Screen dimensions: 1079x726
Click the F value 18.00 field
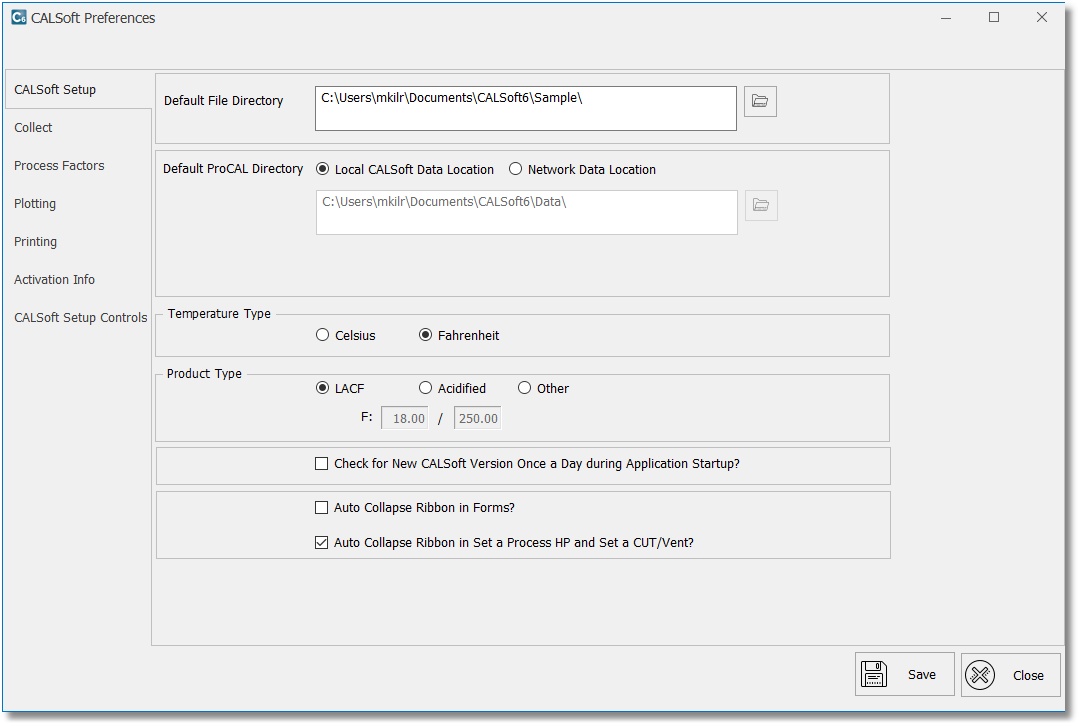(x=405, y=418)
